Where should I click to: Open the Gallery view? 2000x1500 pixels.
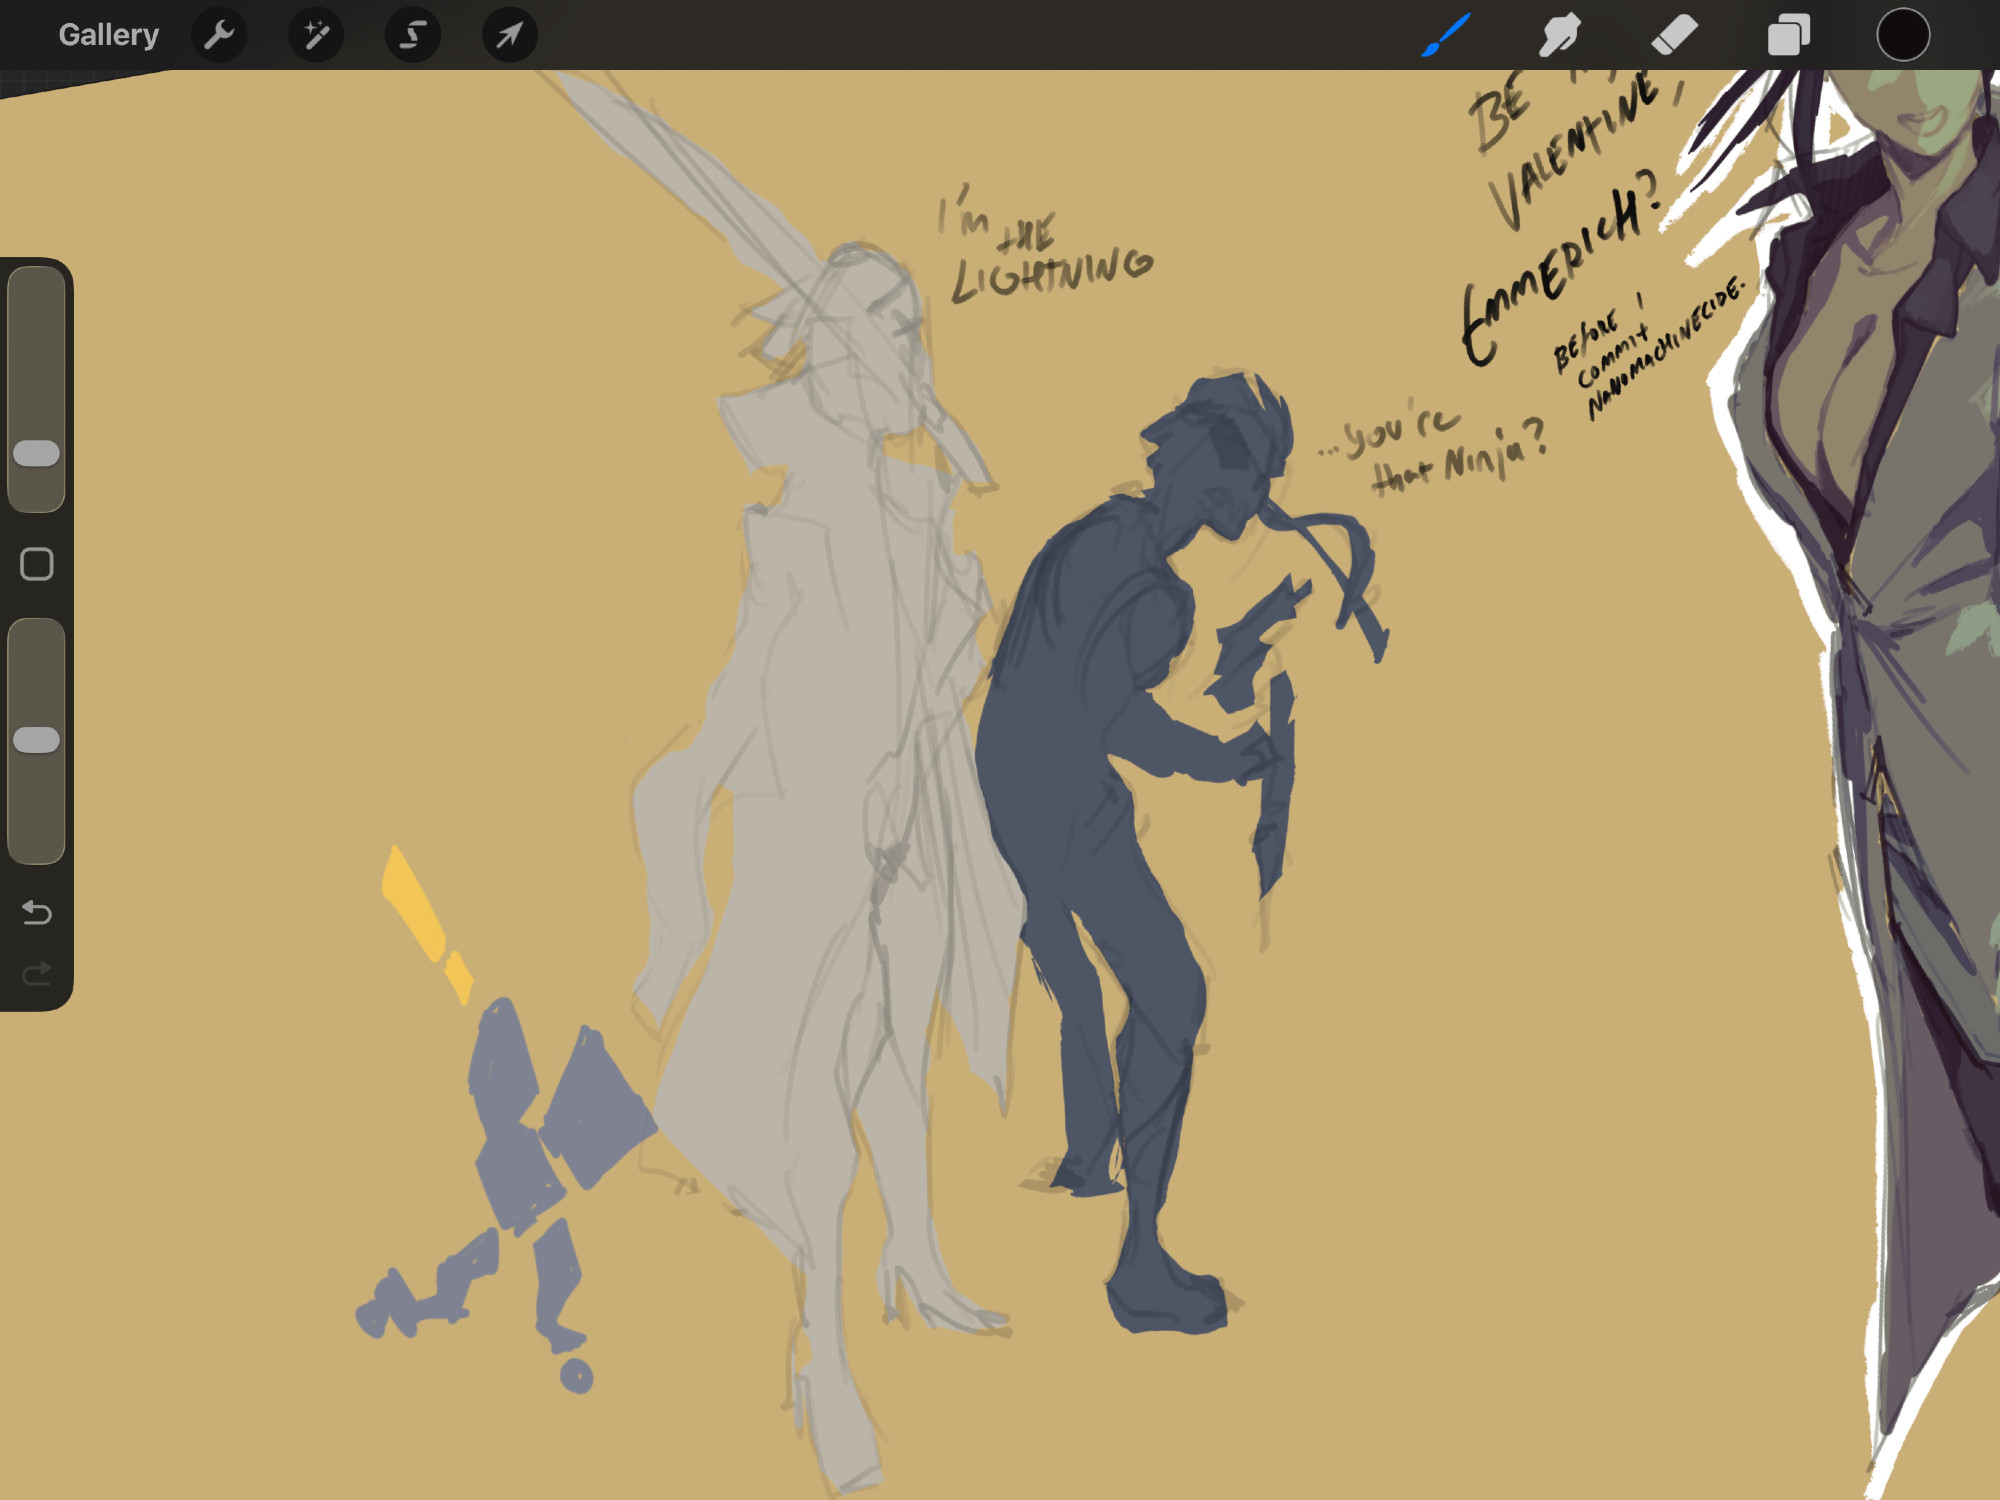pos(108,35)
